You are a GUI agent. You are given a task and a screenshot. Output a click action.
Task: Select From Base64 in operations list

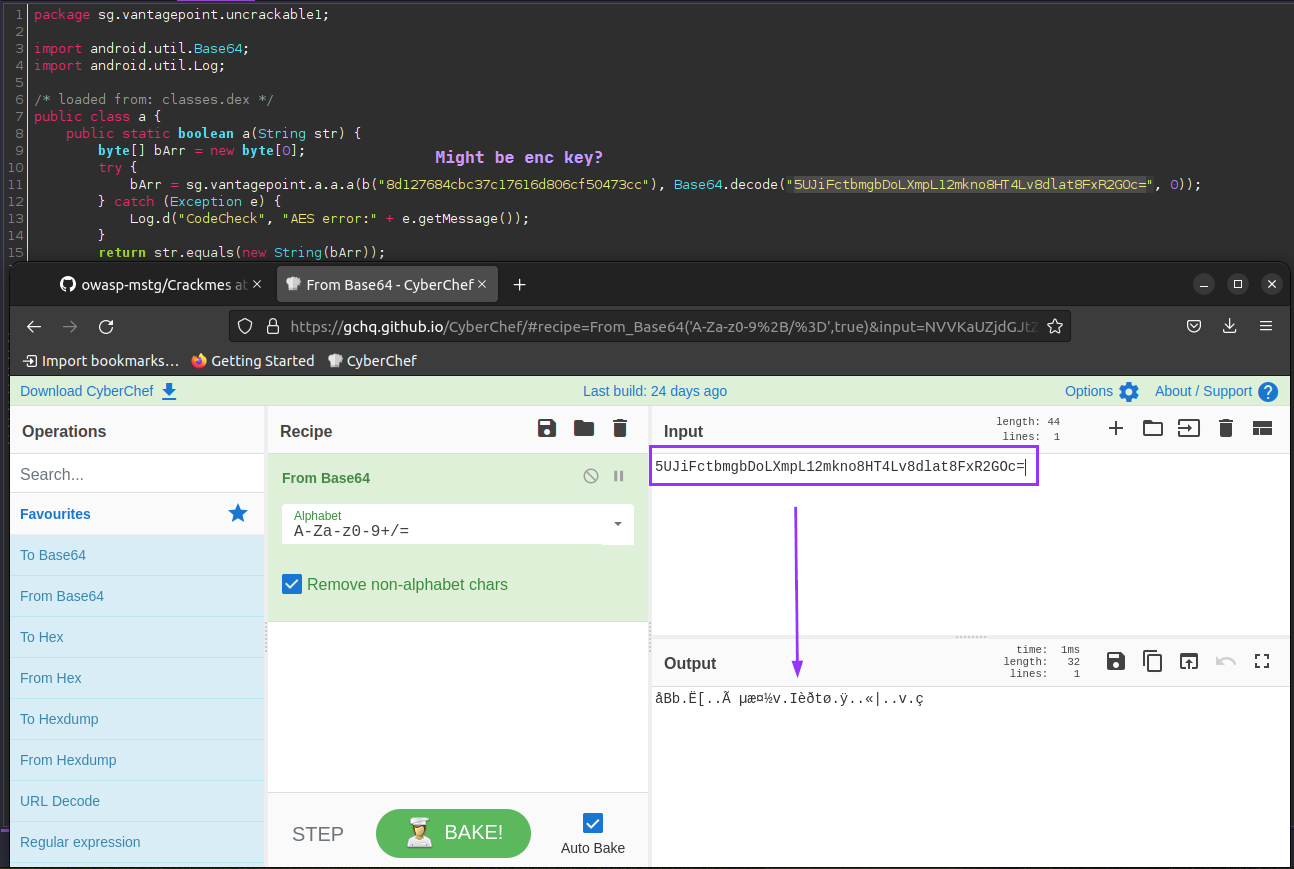tap(138, 596)
